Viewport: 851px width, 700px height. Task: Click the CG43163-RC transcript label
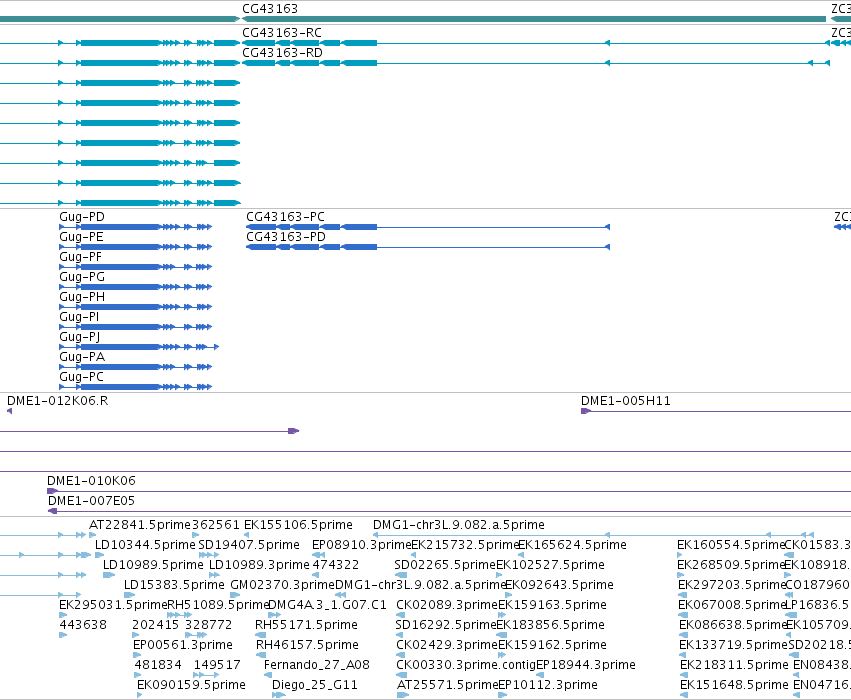282,33
